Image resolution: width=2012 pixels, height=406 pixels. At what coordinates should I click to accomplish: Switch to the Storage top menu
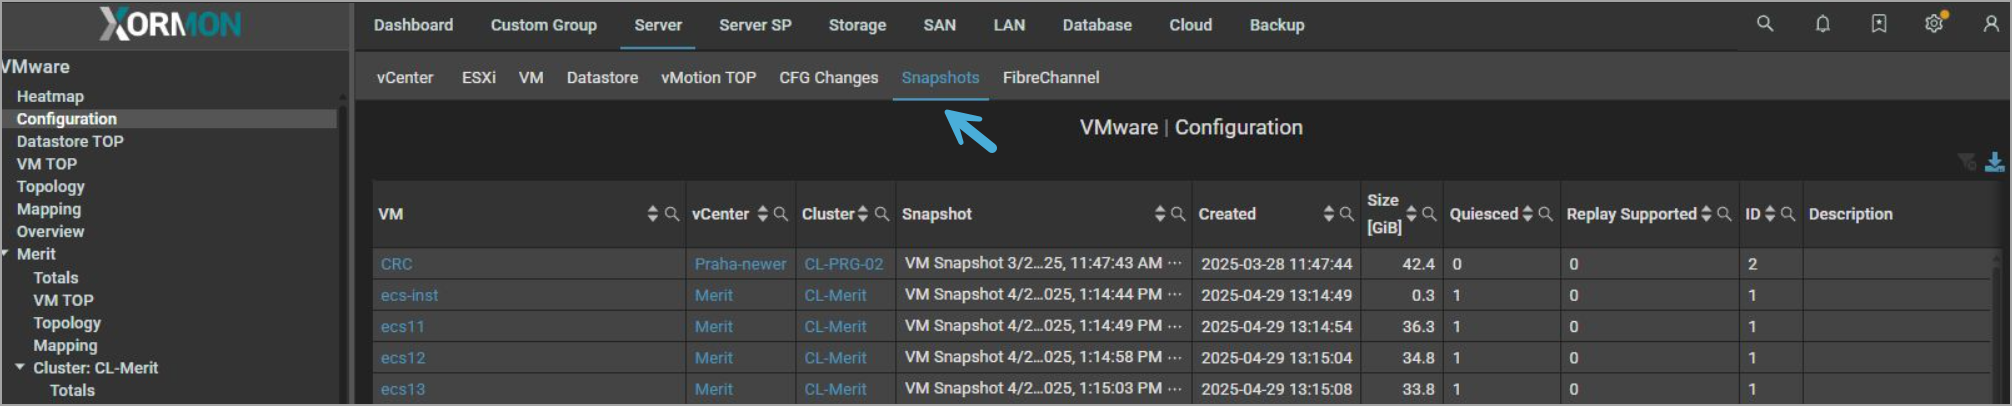(857, 25)
